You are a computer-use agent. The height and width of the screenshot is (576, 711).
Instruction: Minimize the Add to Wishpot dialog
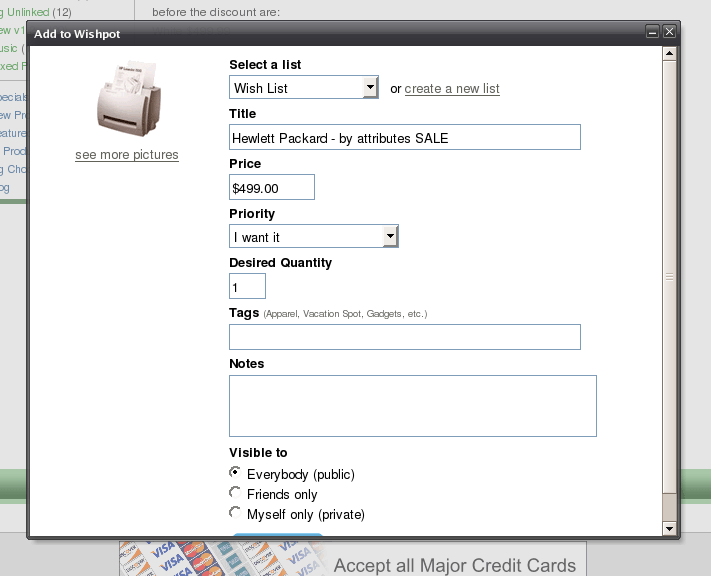pyautogui.click(x=652, y=32)
